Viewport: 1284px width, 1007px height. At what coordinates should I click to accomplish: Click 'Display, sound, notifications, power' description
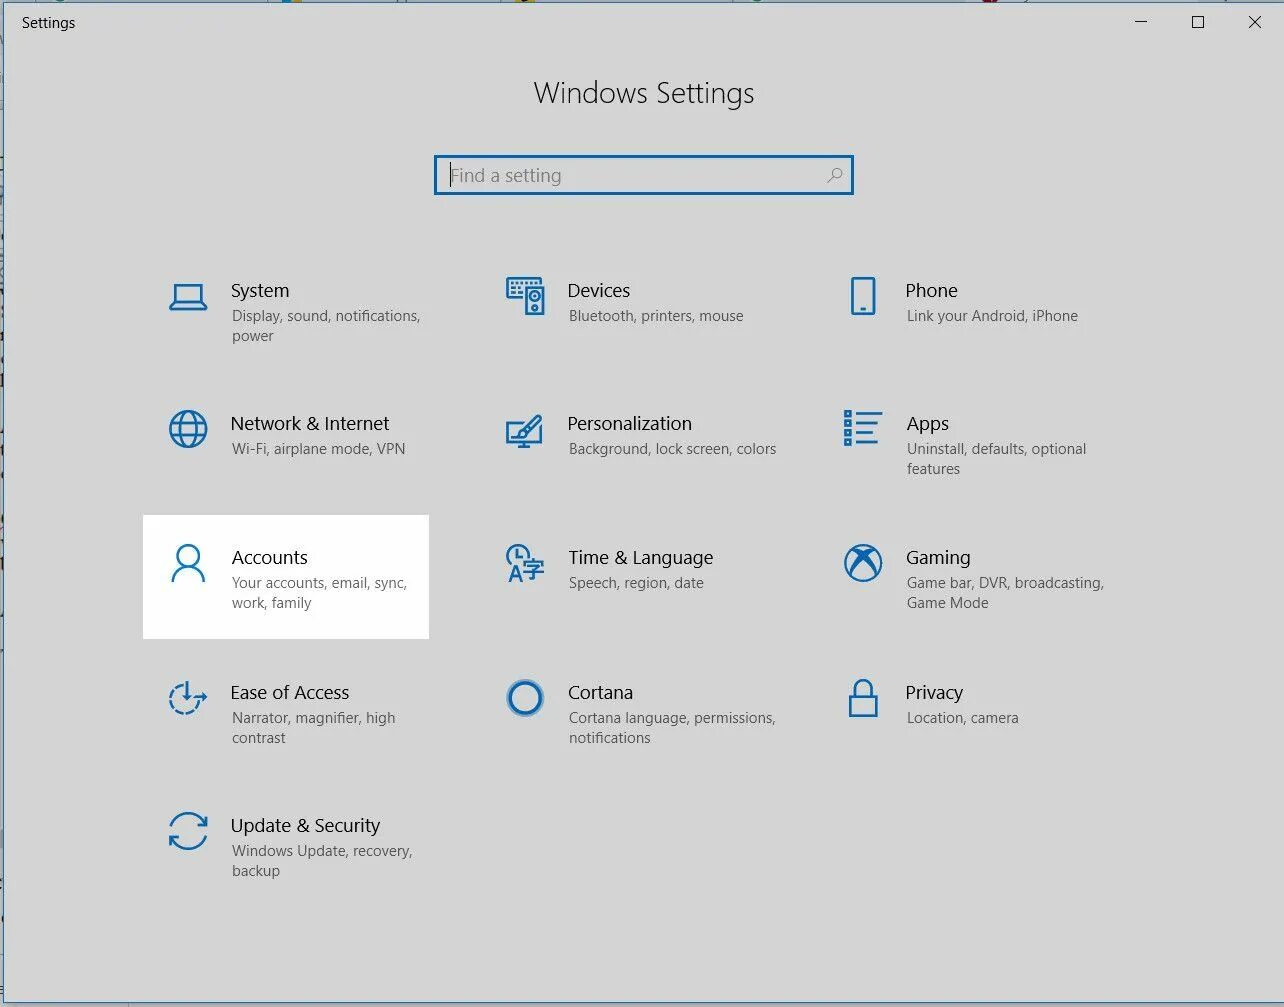(326, 326)
